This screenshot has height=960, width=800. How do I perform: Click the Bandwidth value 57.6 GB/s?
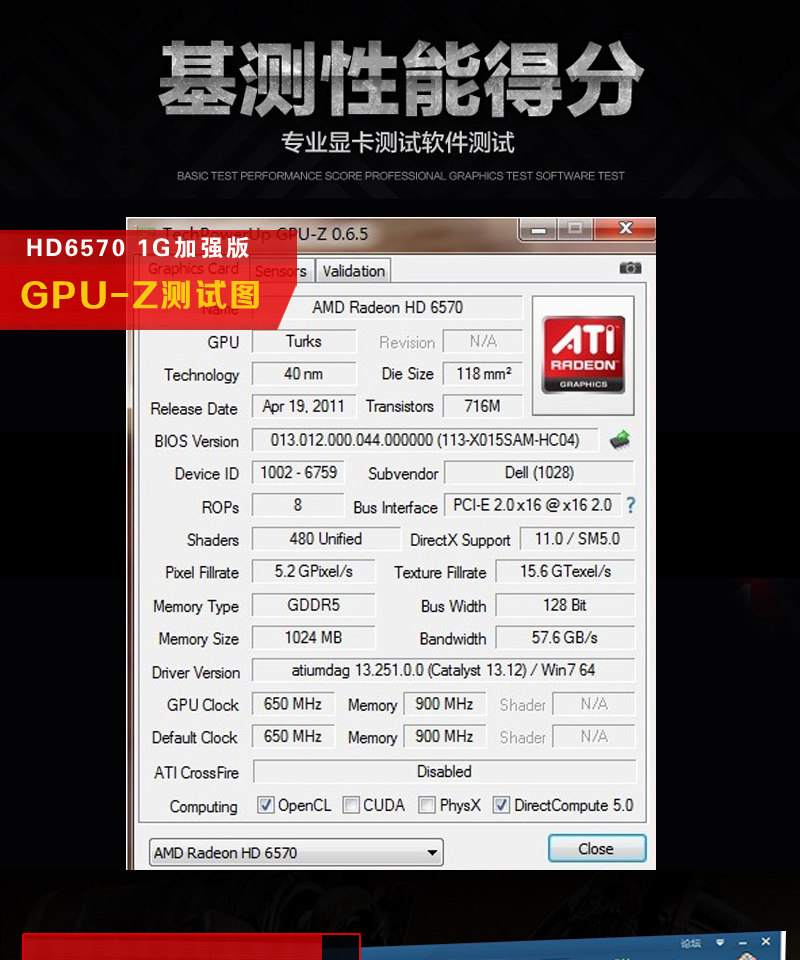[x=566, y=637]
